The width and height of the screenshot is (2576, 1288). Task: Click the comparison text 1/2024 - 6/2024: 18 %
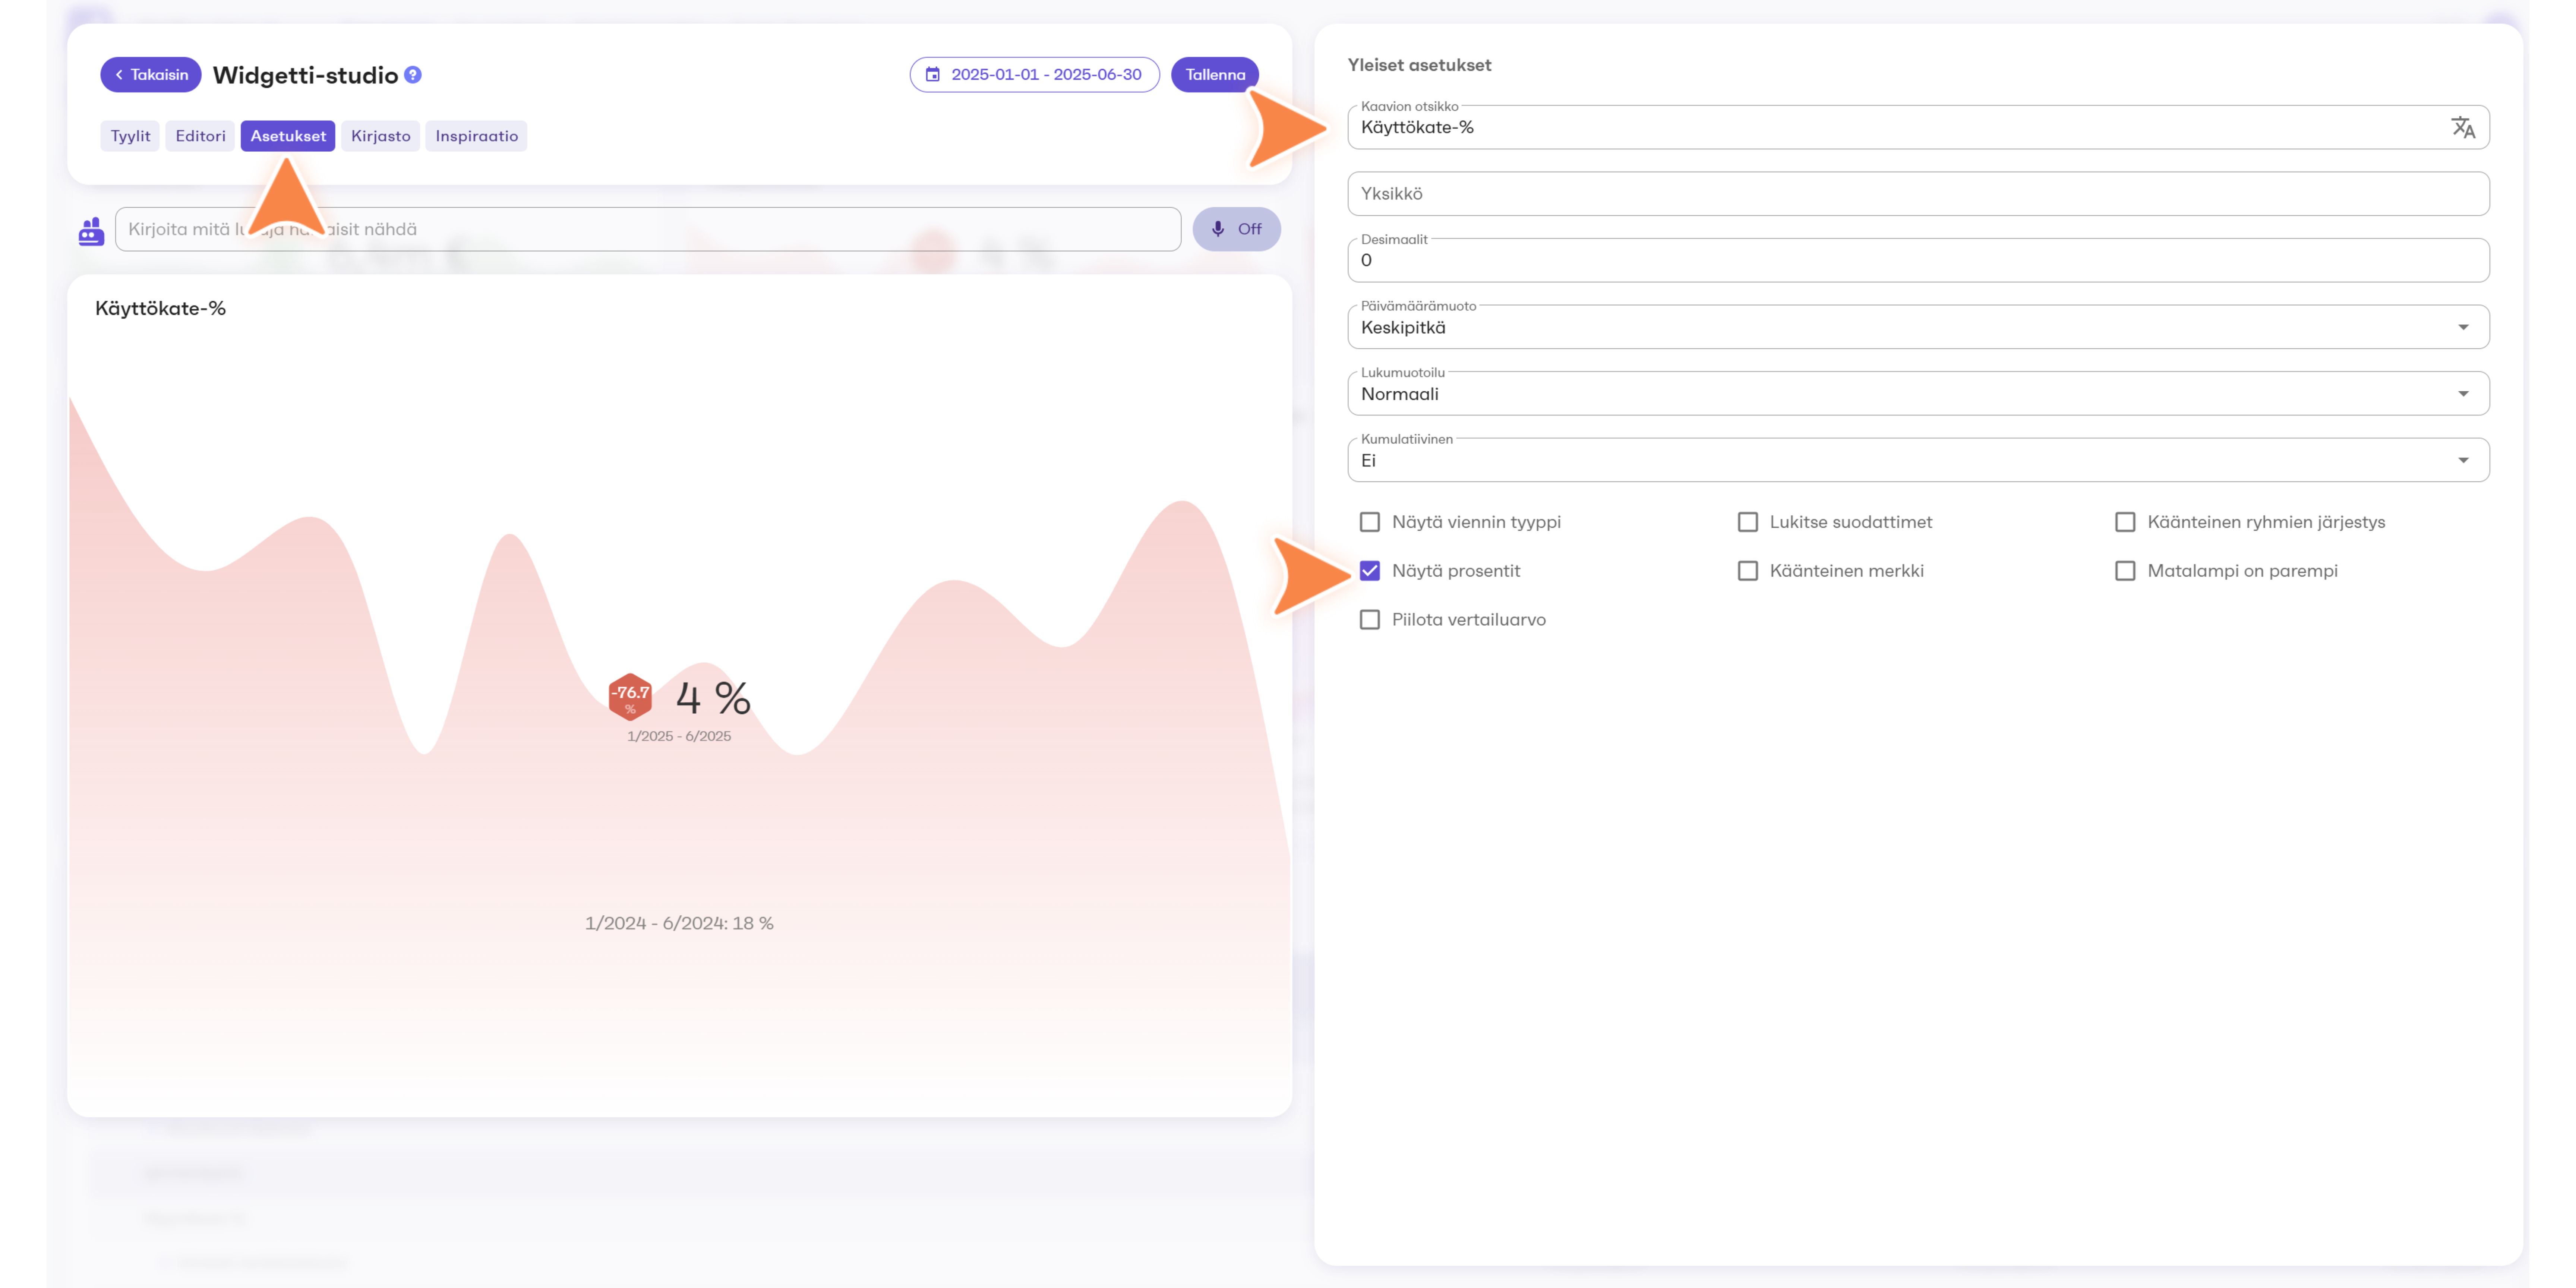(x=679, y=923)
